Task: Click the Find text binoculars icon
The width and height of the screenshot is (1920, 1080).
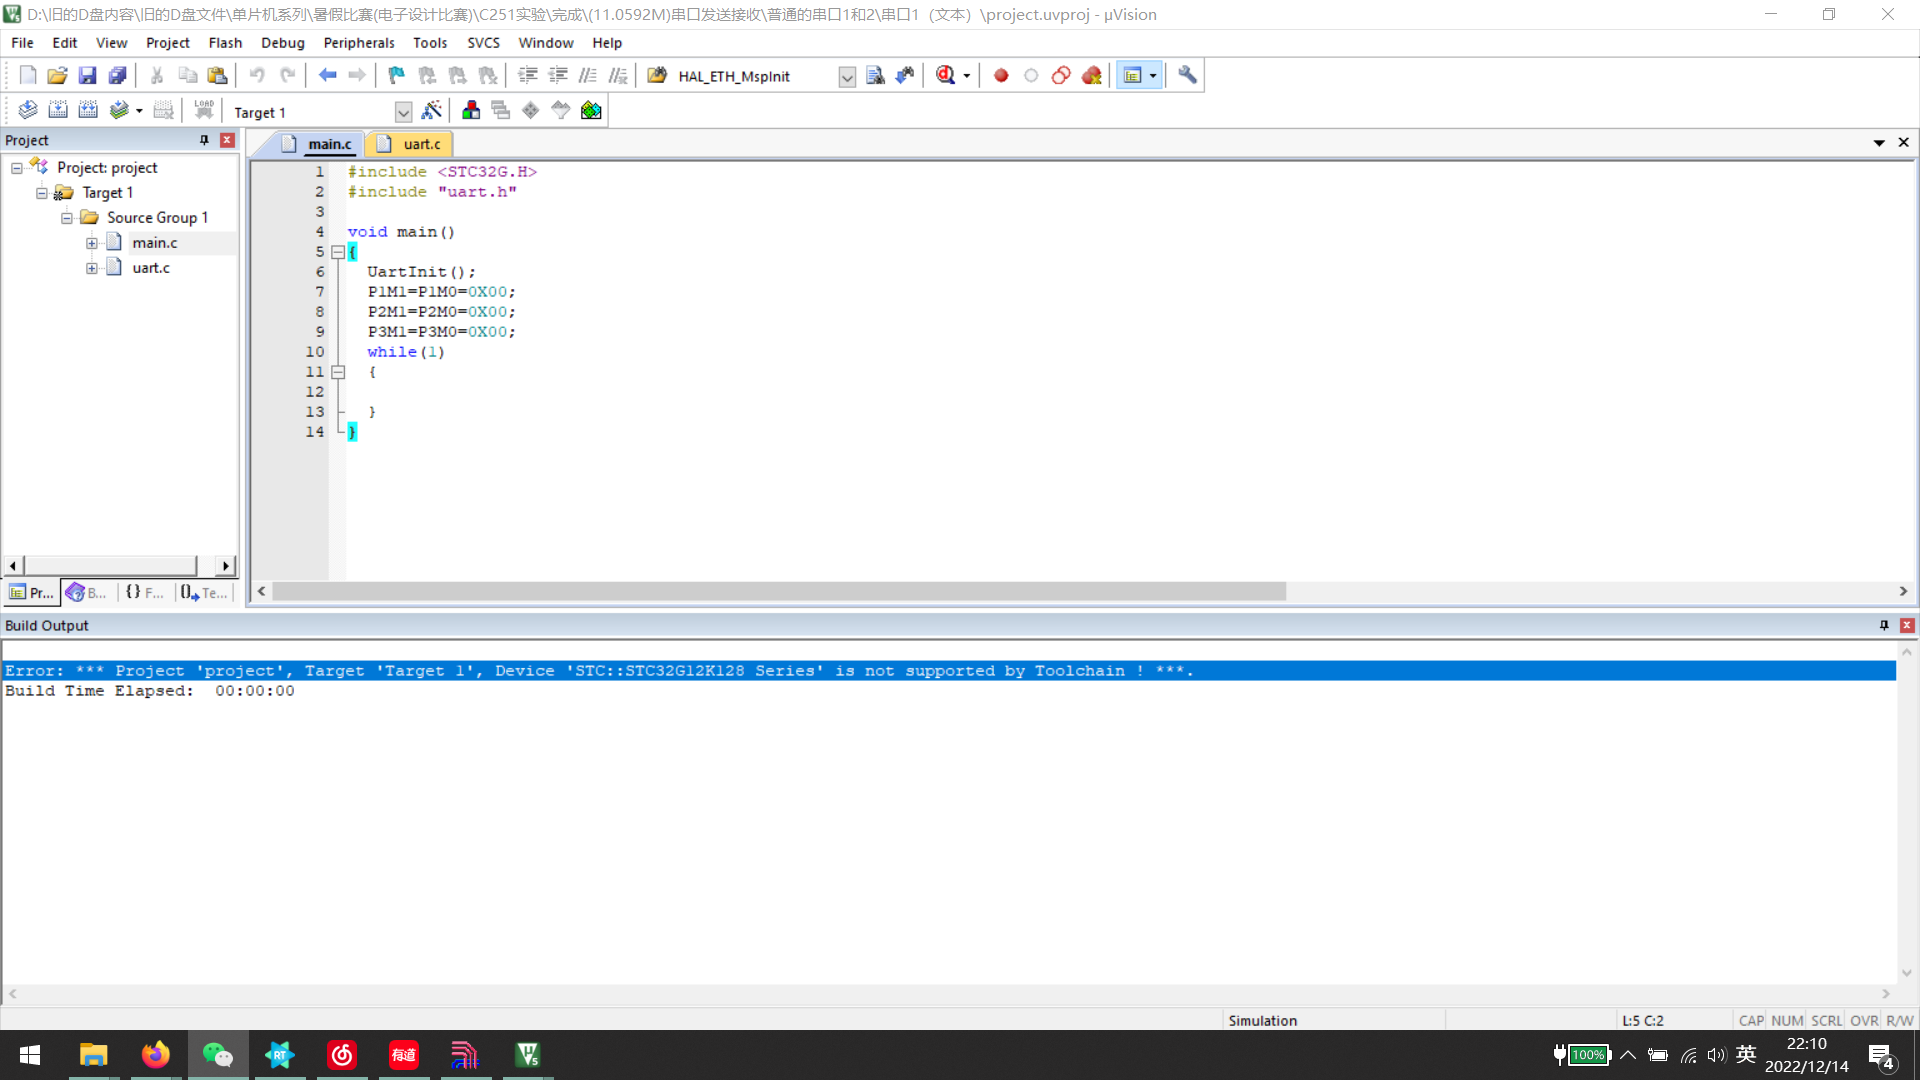Action: point(875,75)
